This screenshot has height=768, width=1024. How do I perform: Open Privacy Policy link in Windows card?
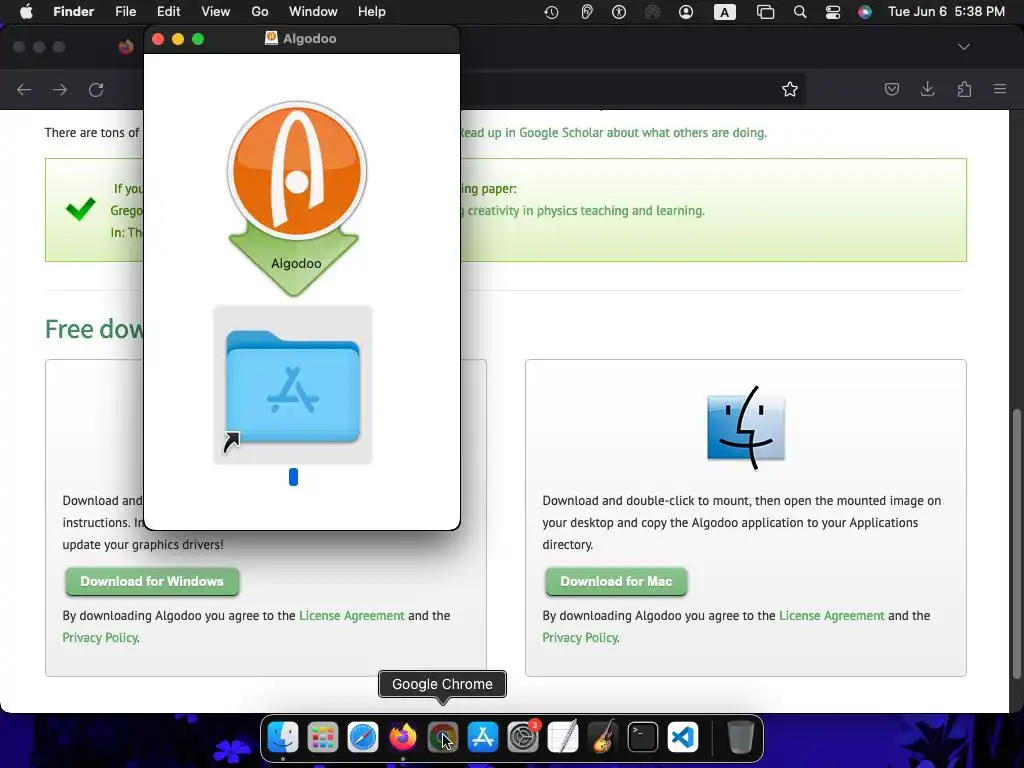(100, 637)
